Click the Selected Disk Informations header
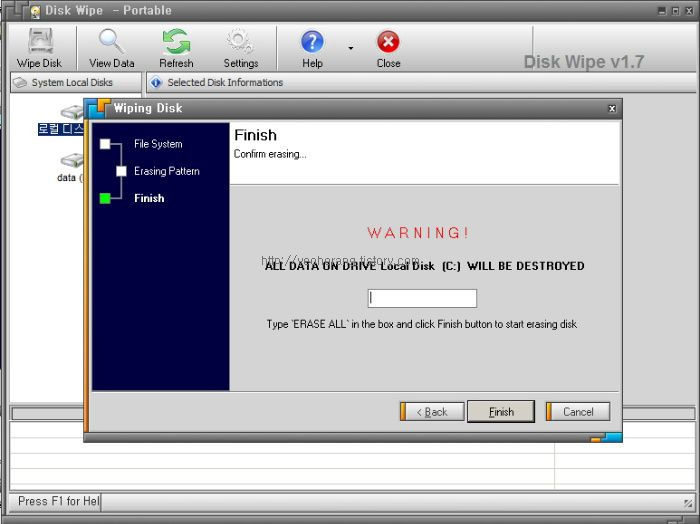Image resolution: width=700 pixels, height=524 pixels. point(421,83)
